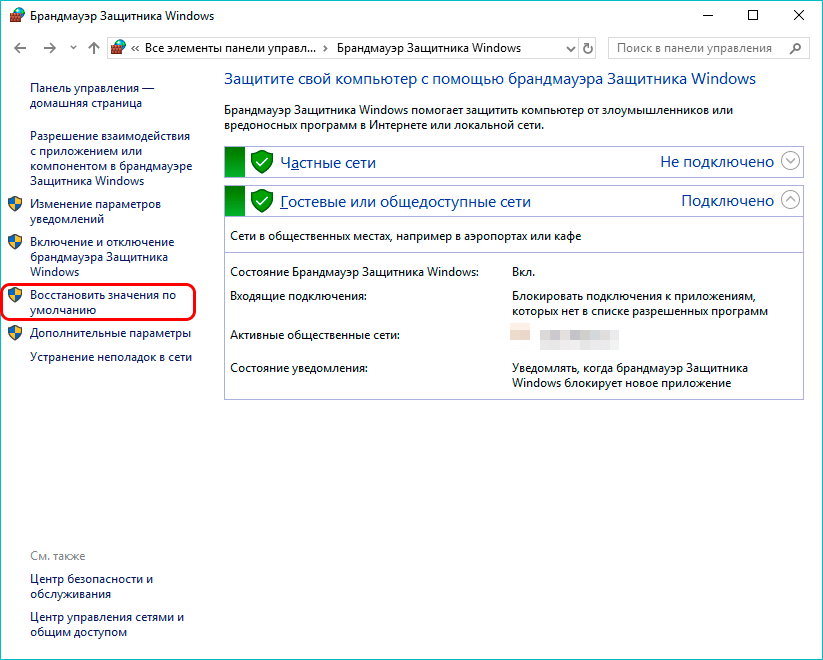Click 'Гостевые или общедоступные сети' heading
The height and width of the screenshot is (660, 823).
point(405,202)
